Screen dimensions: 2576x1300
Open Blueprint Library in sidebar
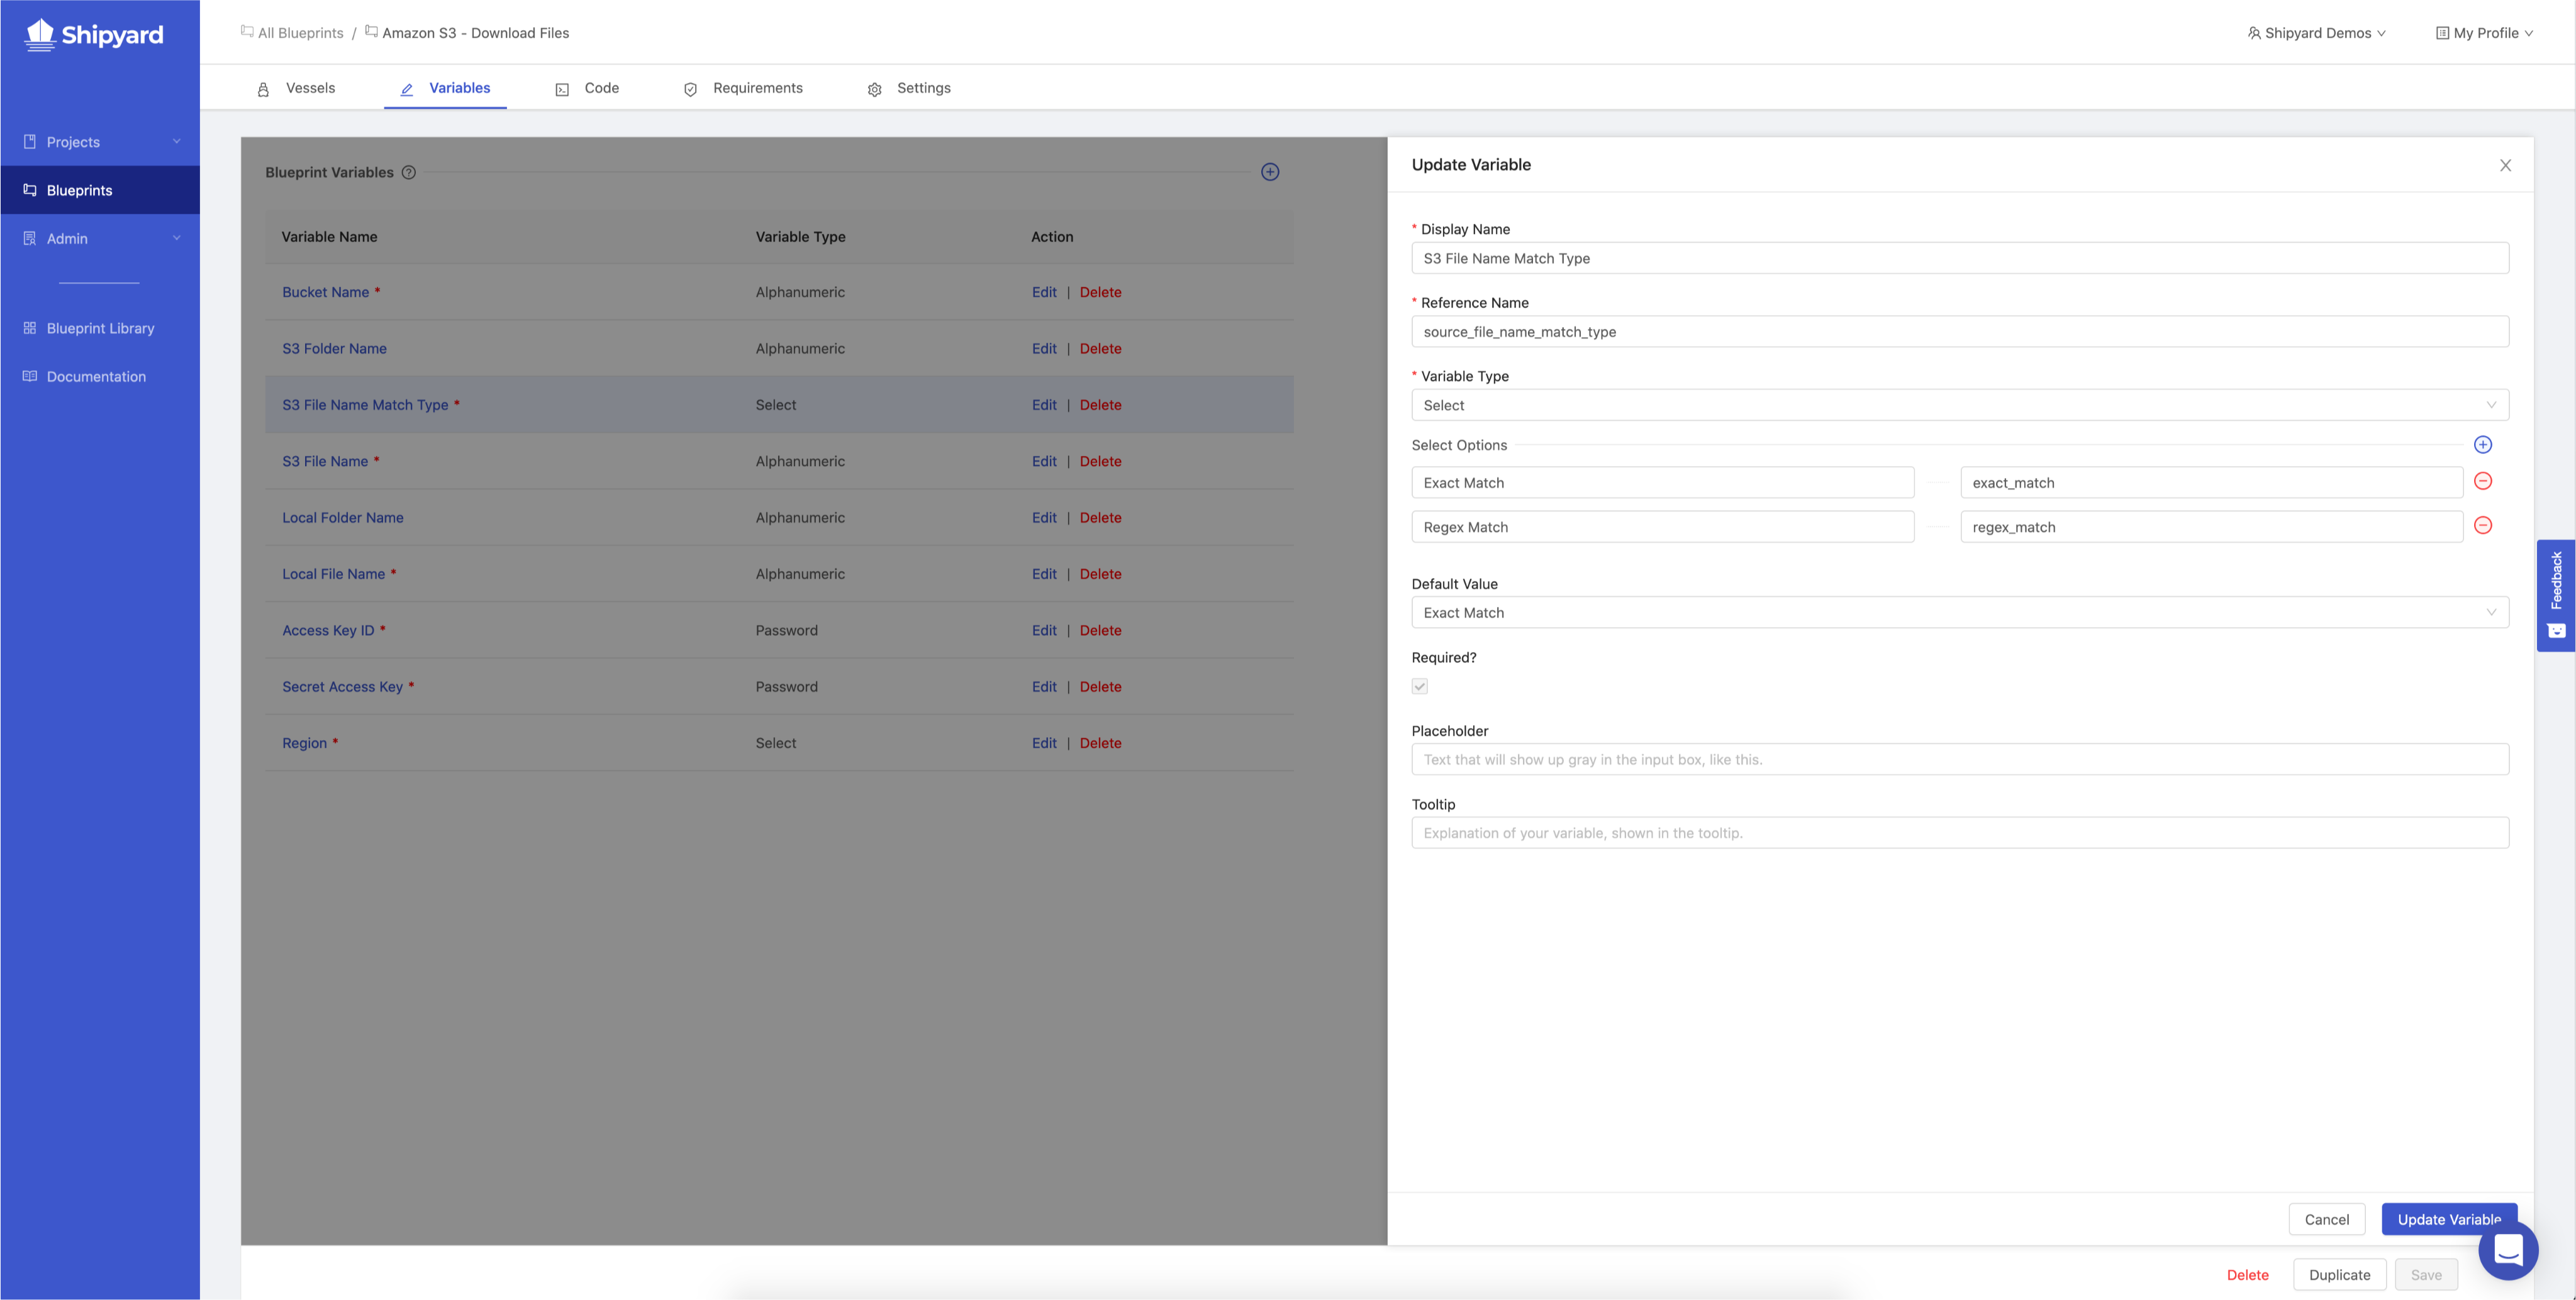point(100,328)
